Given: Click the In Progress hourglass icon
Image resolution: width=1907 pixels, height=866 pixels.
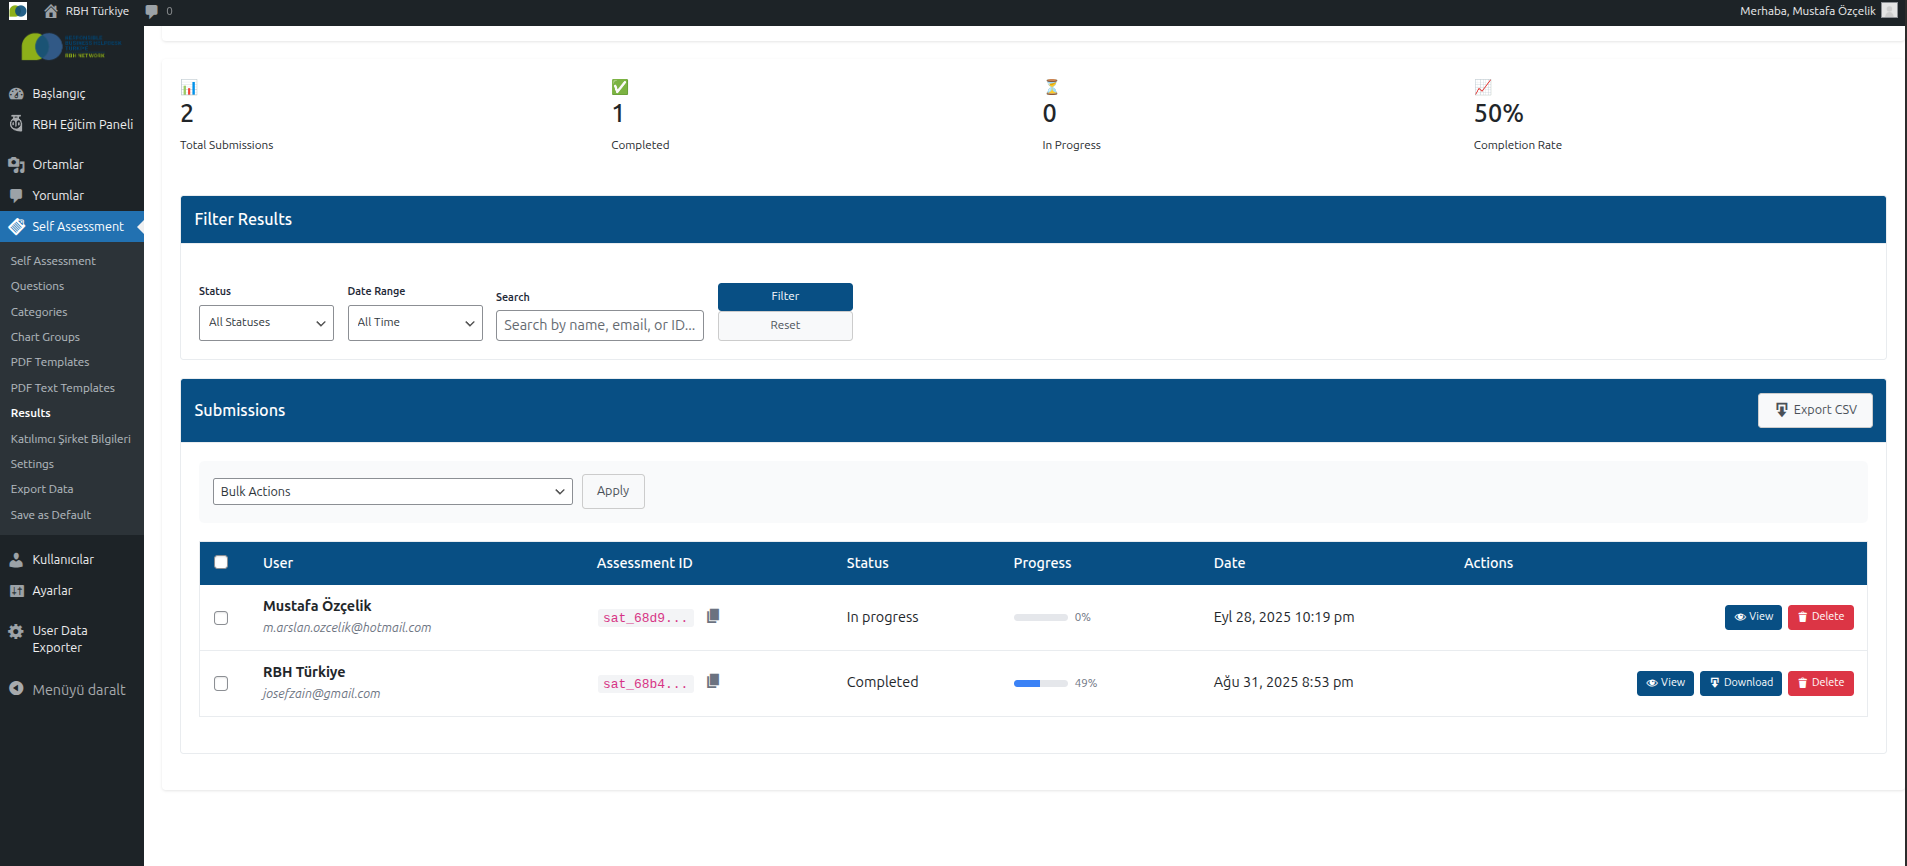Looking at the screenshot, I should 1051,87.
